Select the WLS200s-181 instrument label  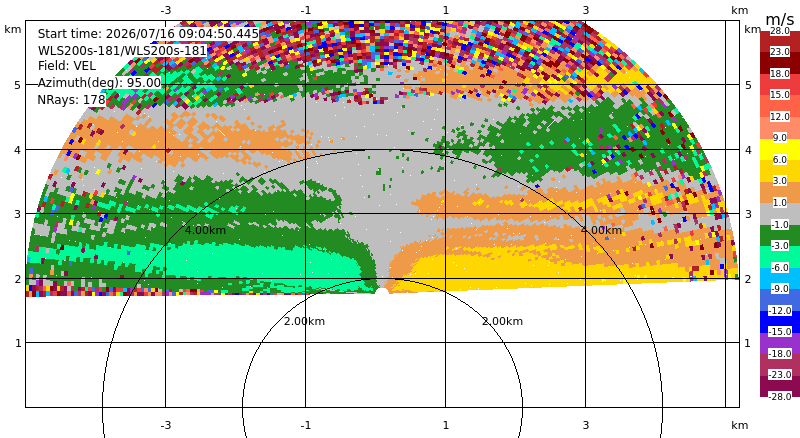(x=122, y=51)
